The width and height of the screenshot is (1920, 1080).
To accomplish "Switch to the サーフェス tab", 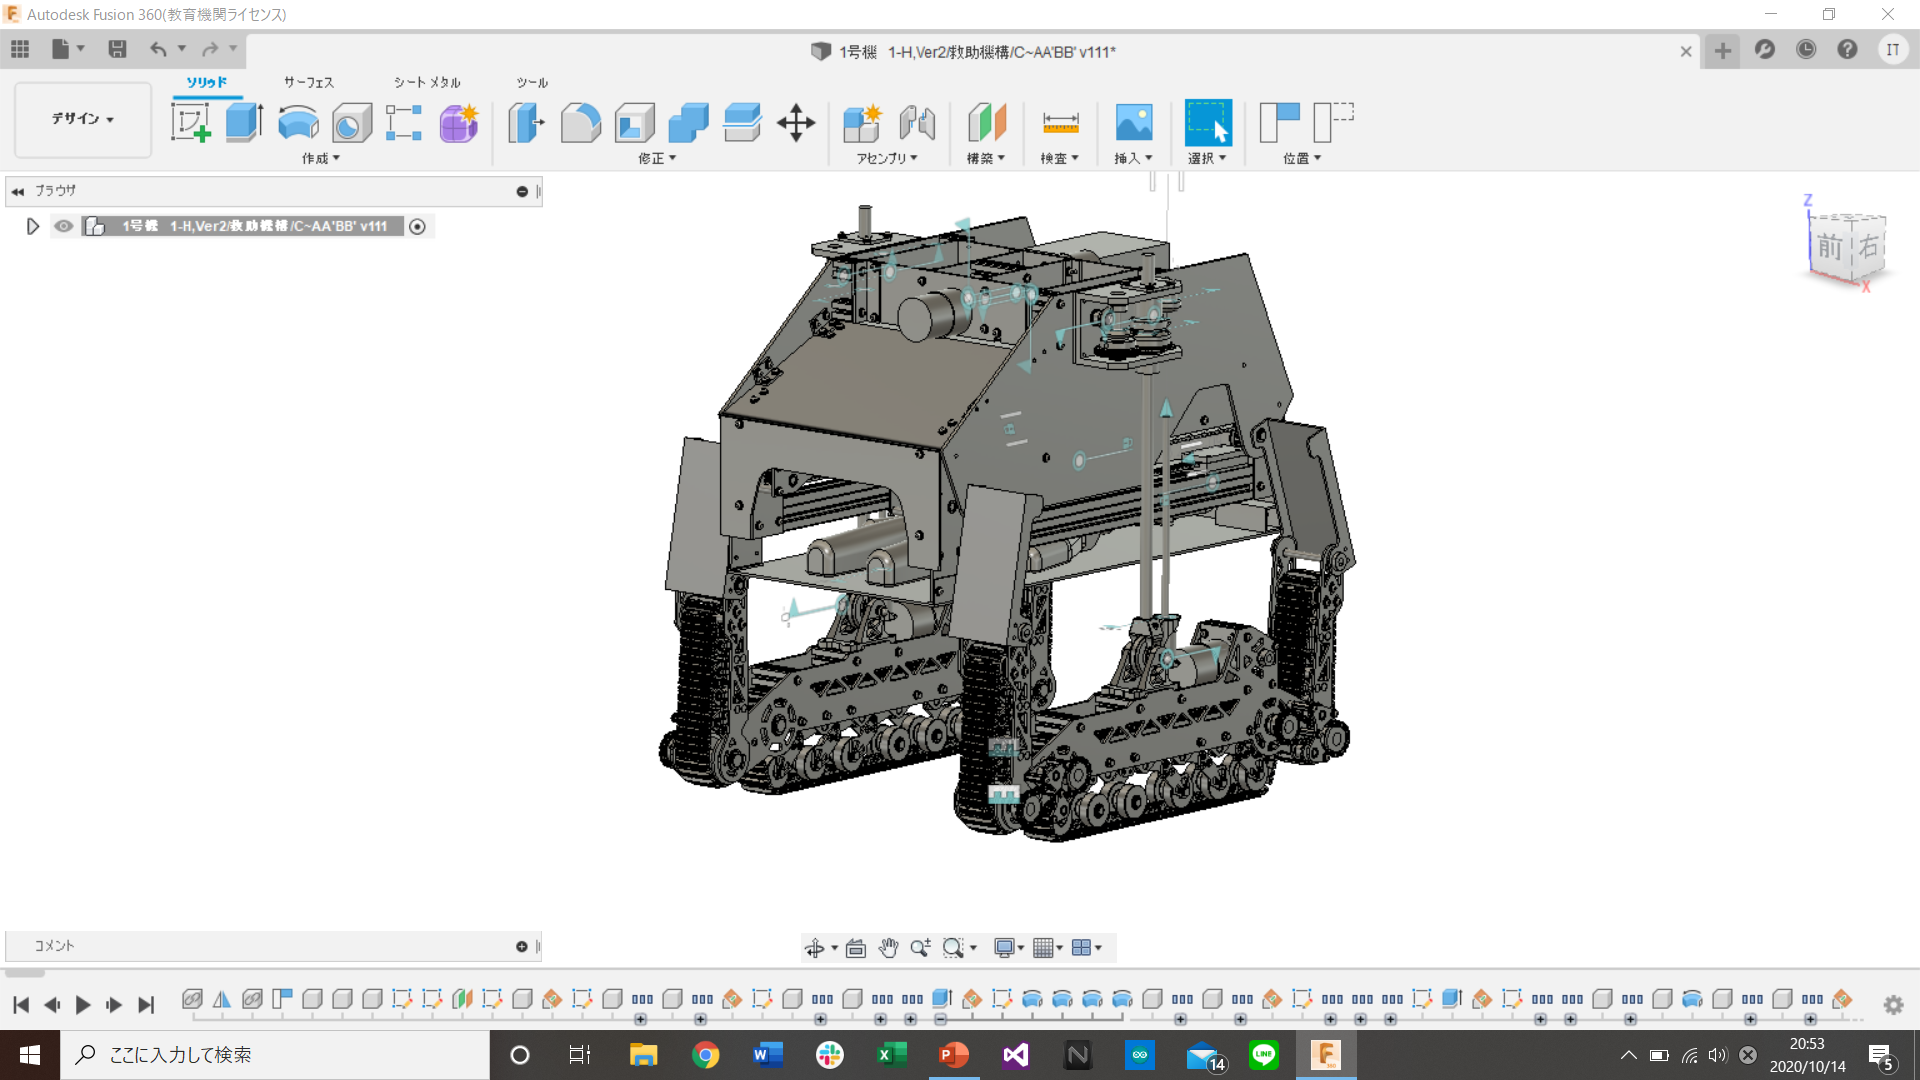I will point(308,82).
